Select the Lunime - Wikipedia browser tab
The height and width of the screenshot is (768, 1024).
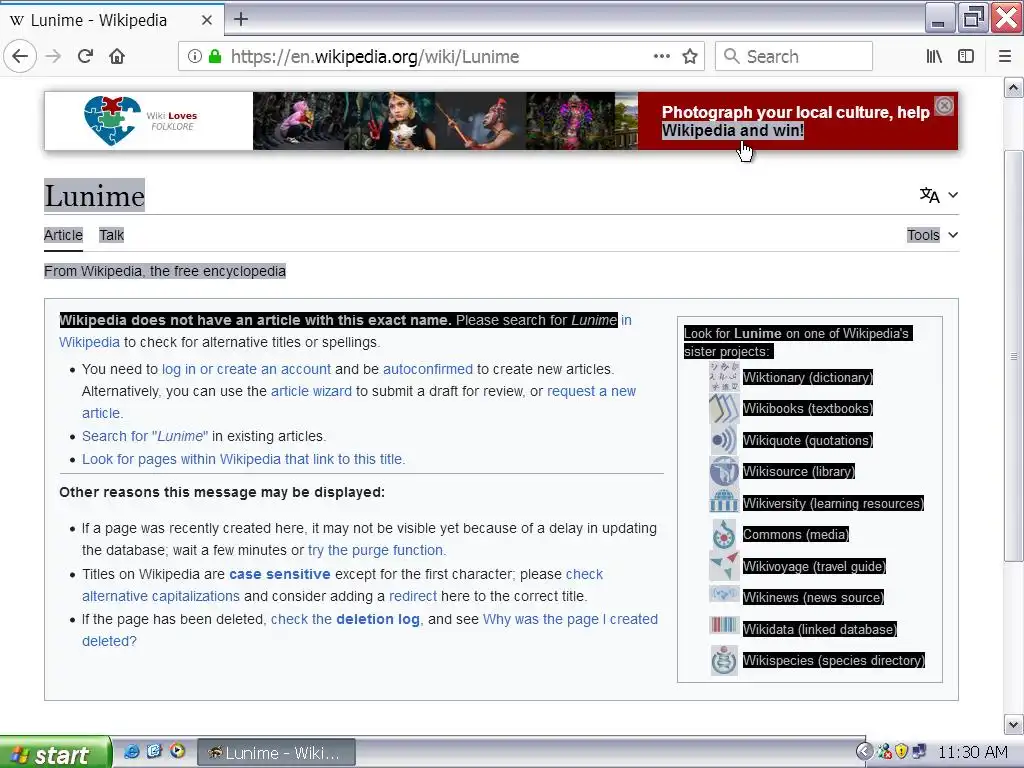pos(111,20)
